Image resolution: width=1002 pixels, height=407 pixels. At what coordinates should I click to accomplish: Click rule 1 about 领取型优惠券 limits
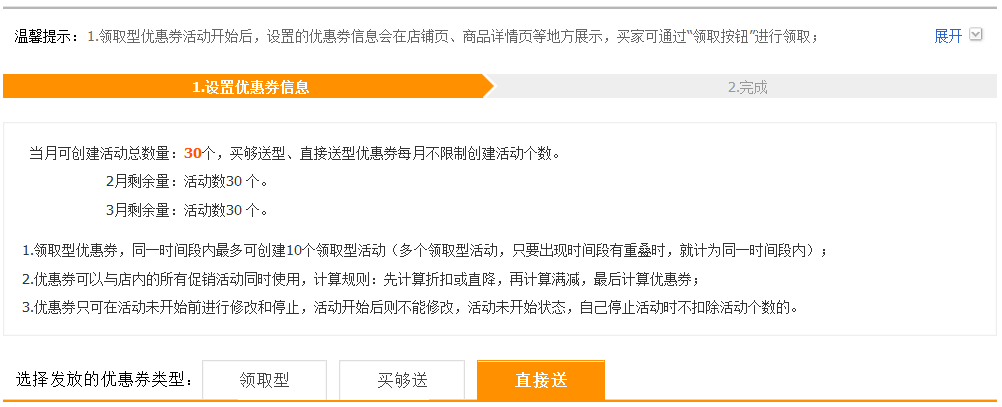pyautogui.click(x=424, y=250)
